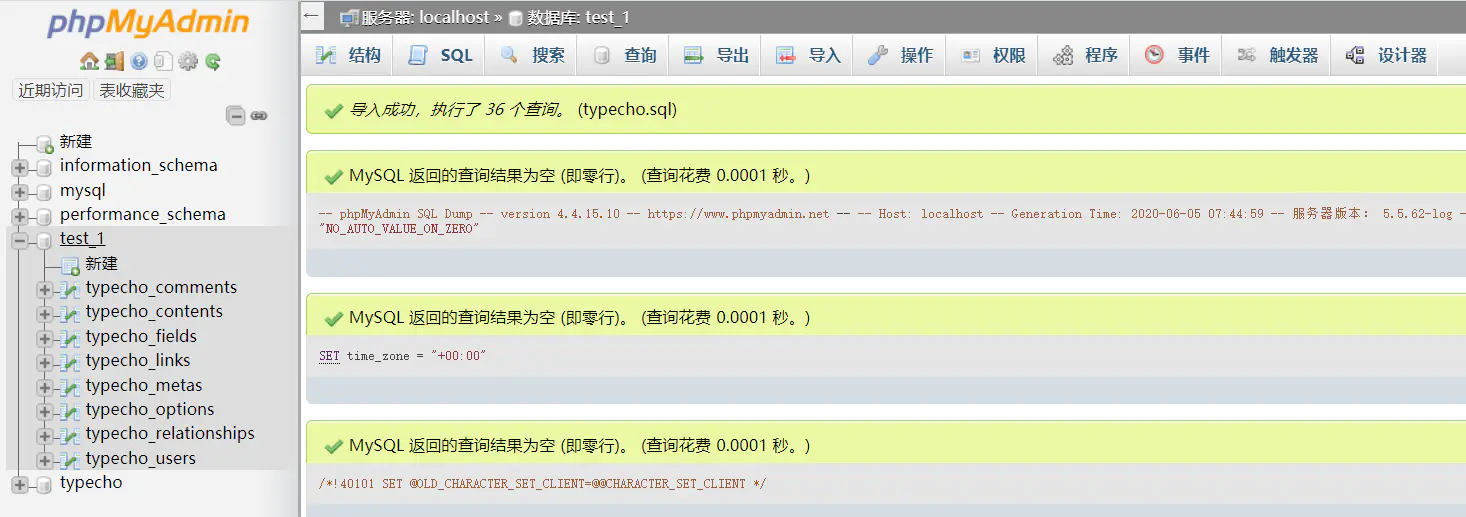
Task: Click the new-table icon under test_1
Action: pyautogui.click(x=70, y=265)
